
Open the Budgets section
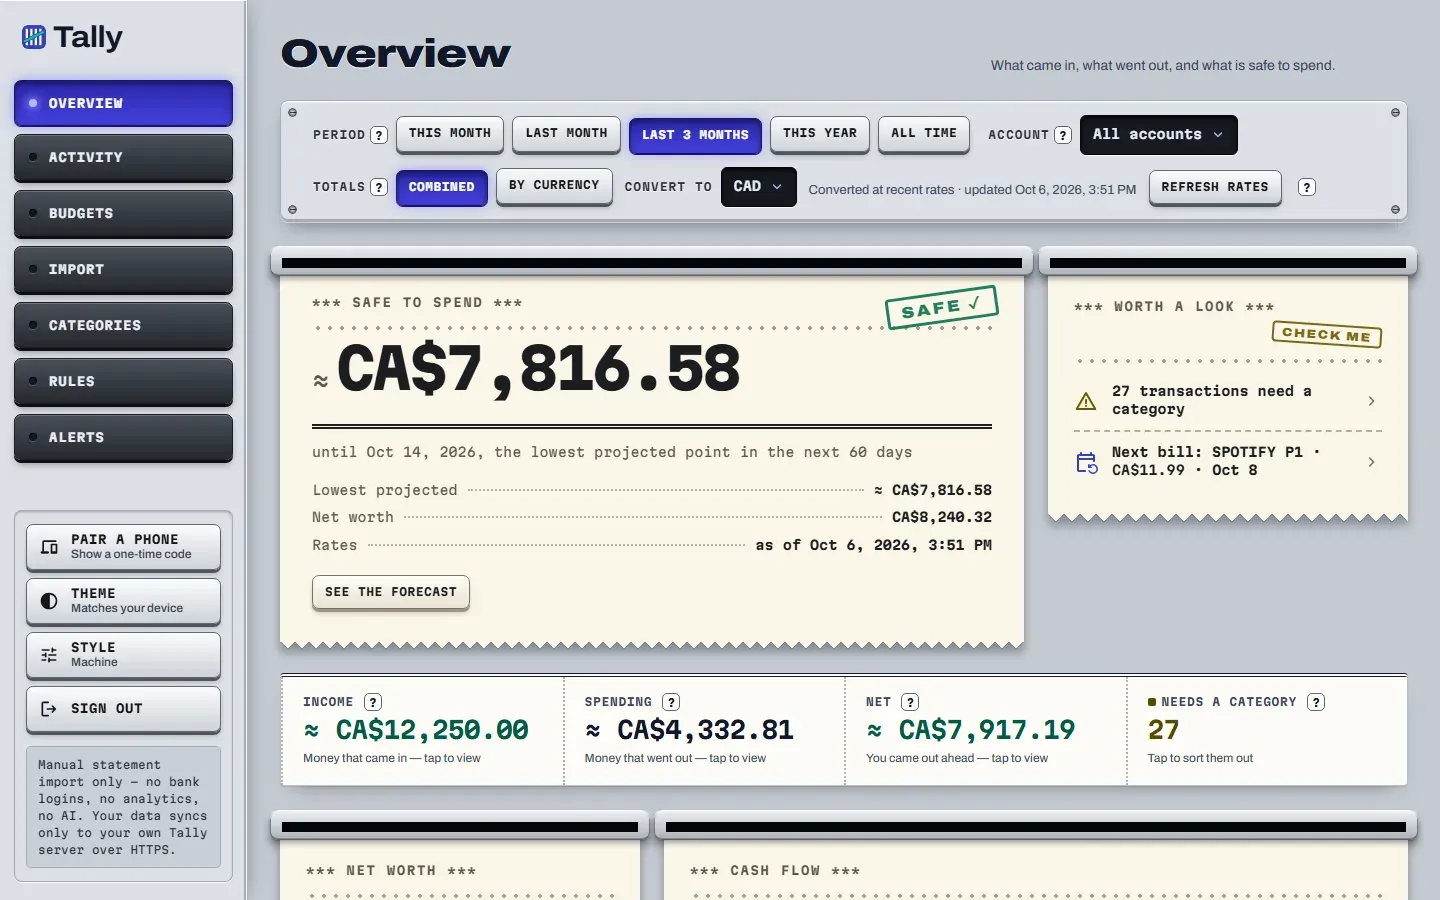(123, 214)
